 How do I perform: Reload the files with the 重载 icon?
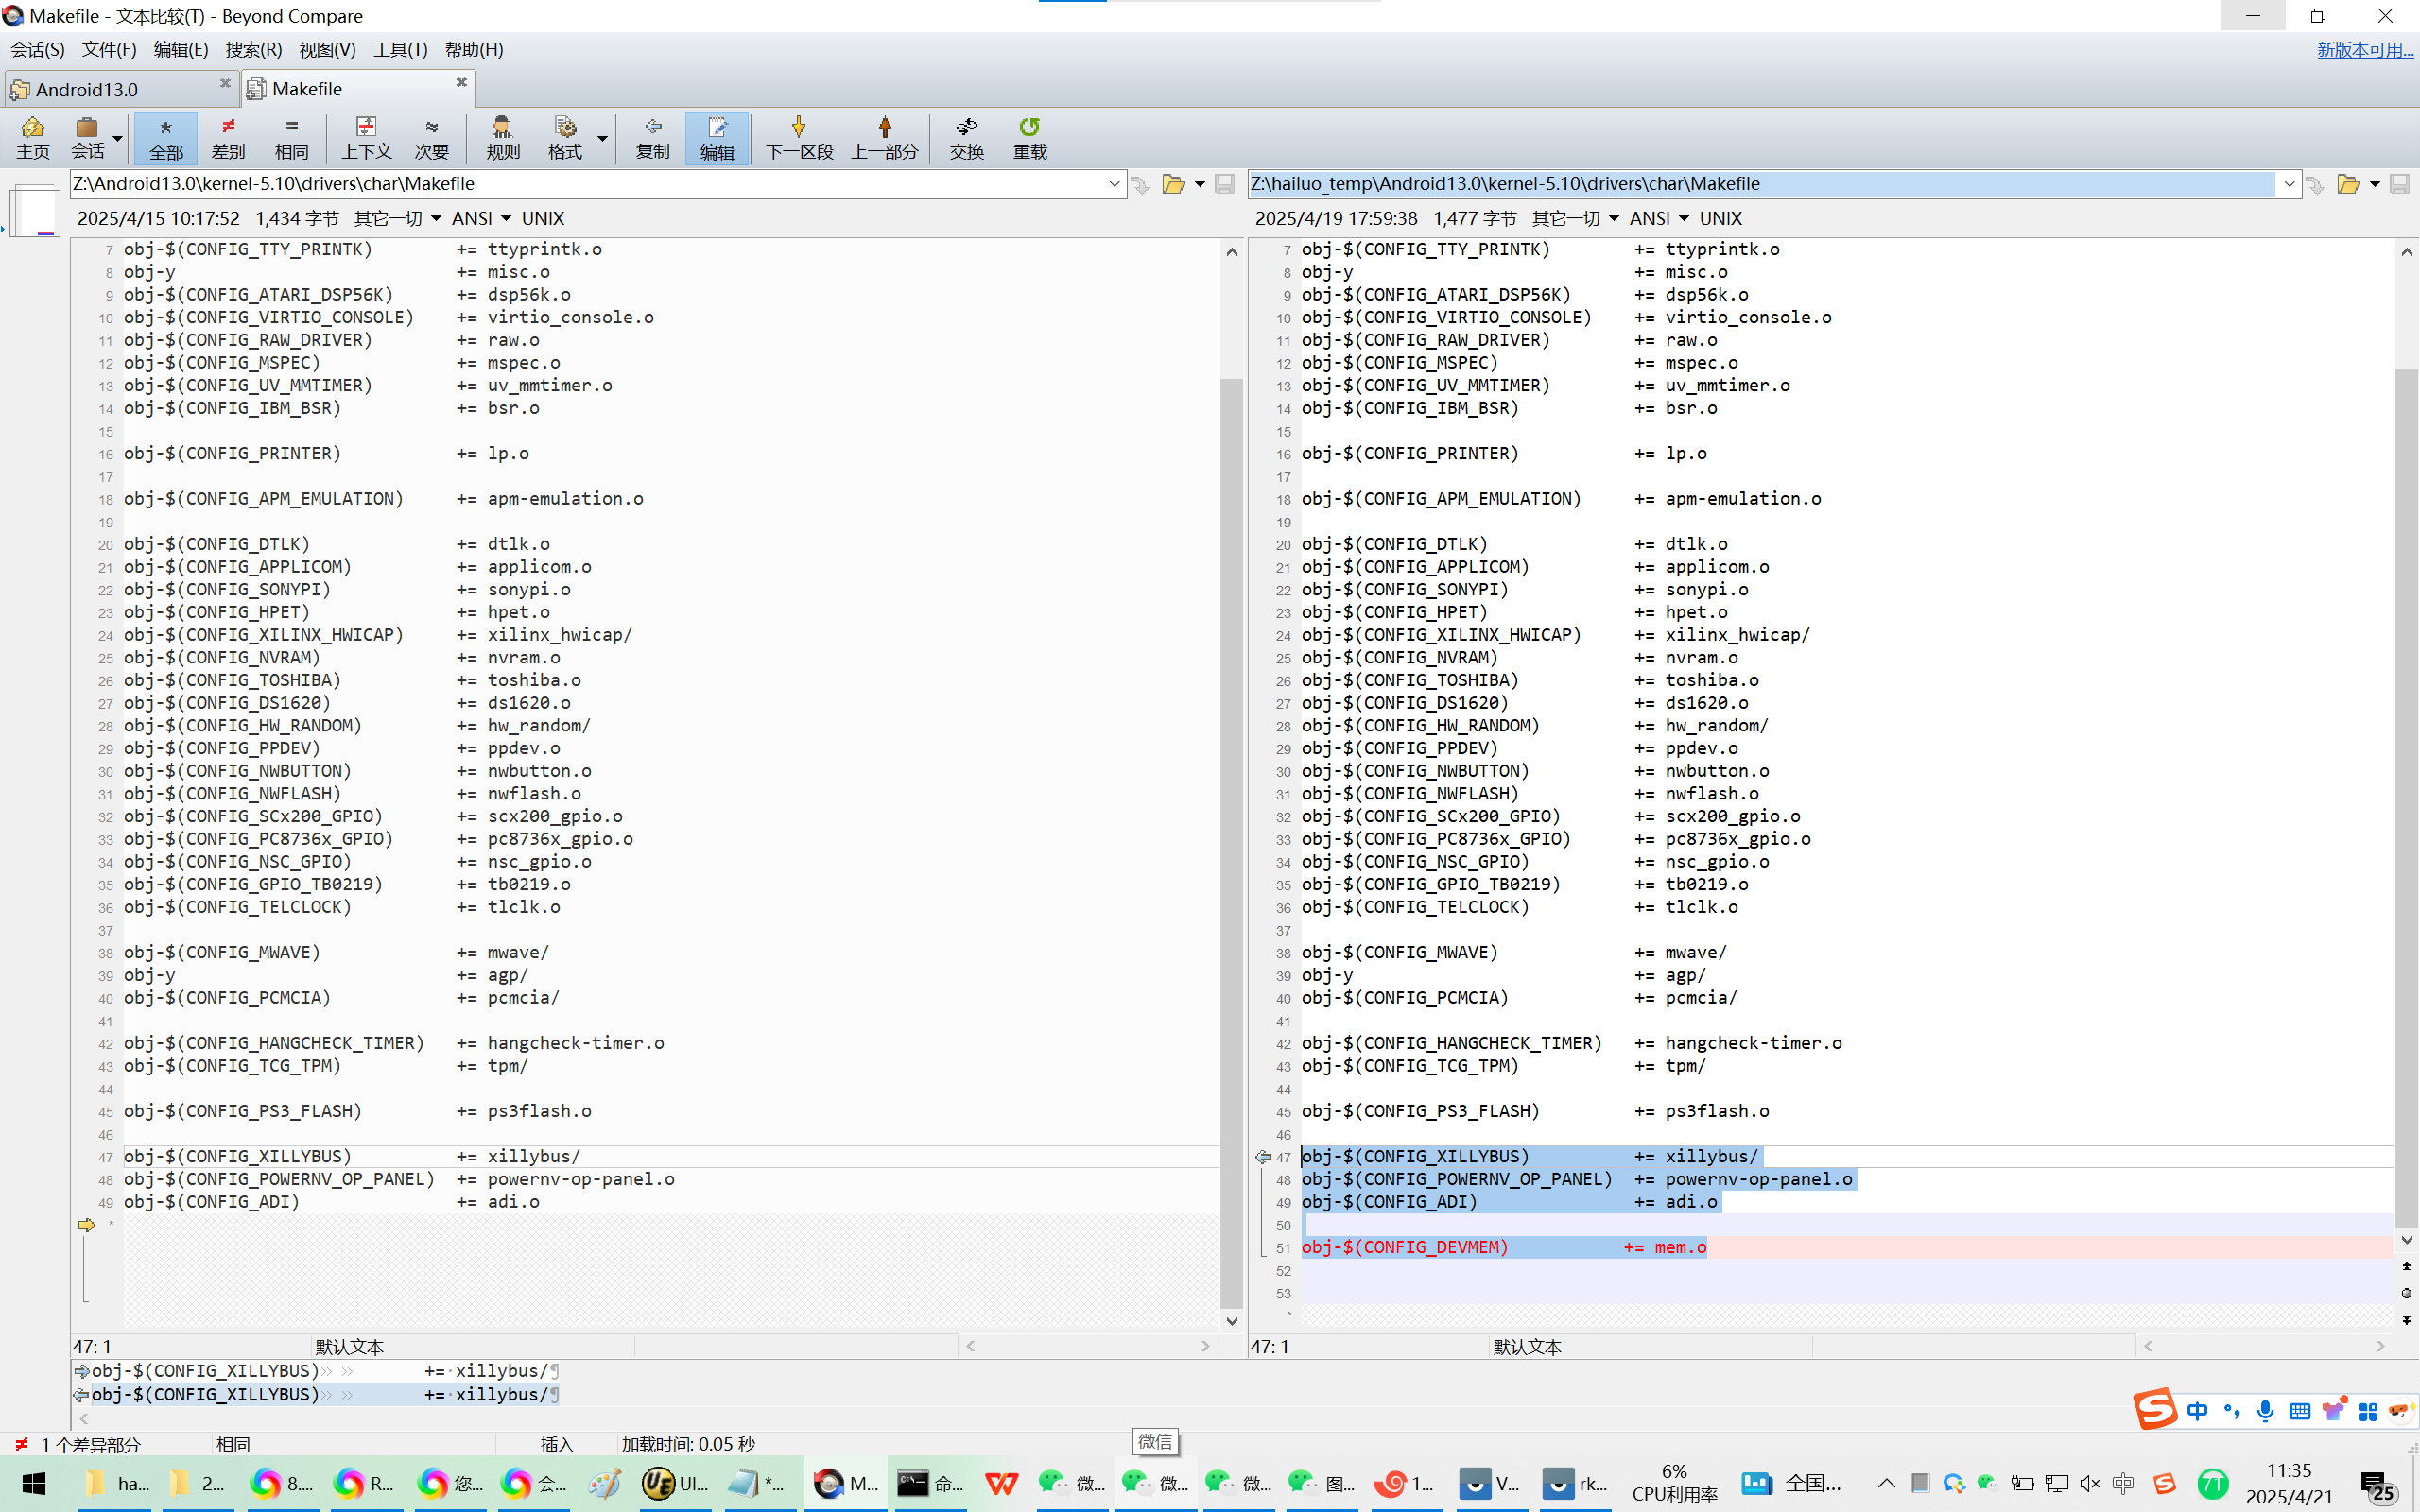(x=1029, y=138)
